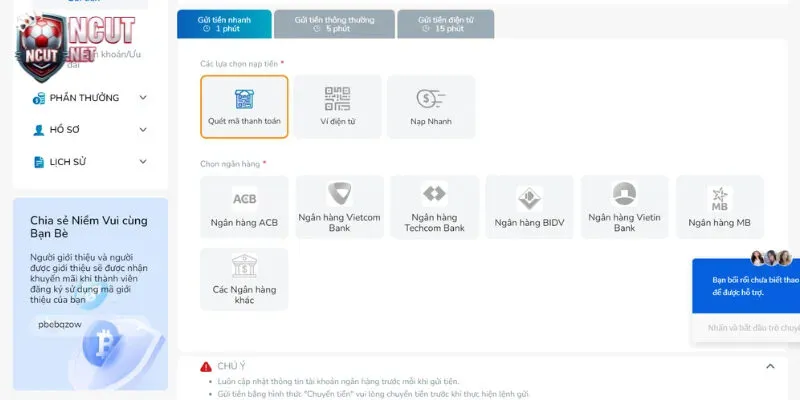Click the LỊCH SỬ document icon
Viewport: 800px width, 400px height.
[x=39, y=162]
